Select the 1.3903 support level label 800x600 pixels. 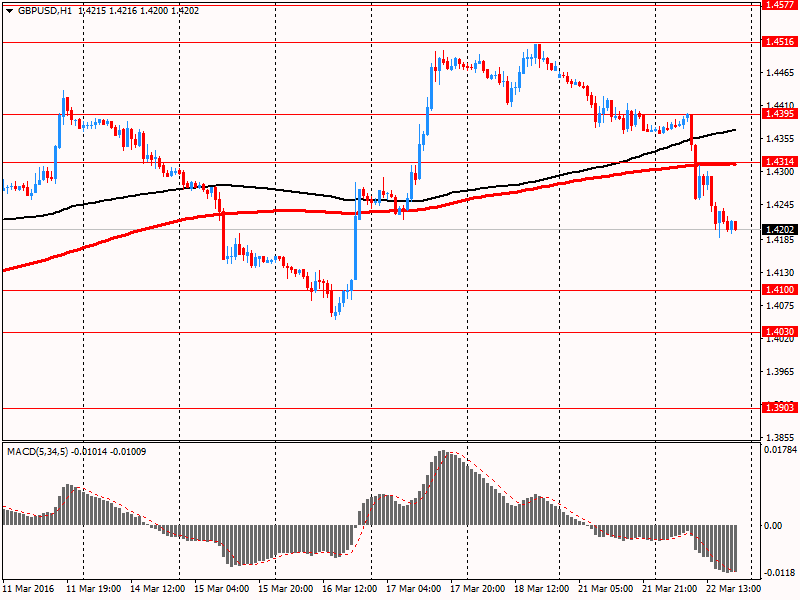[x=780, y=407]
